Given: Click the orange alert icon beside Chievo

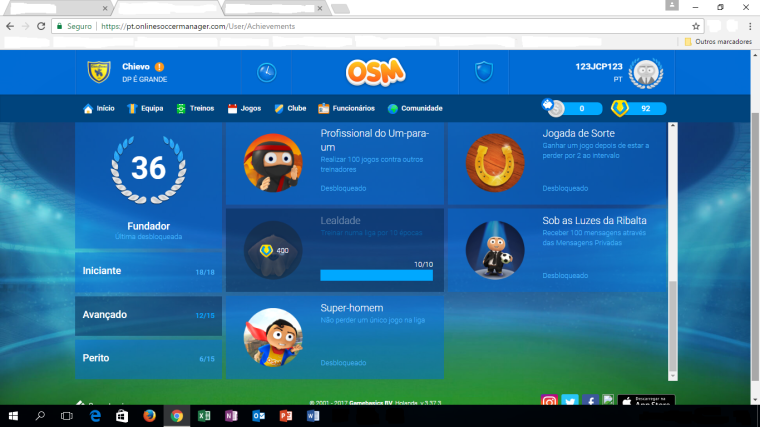Looking at the screenshot, I should point(159,67).
